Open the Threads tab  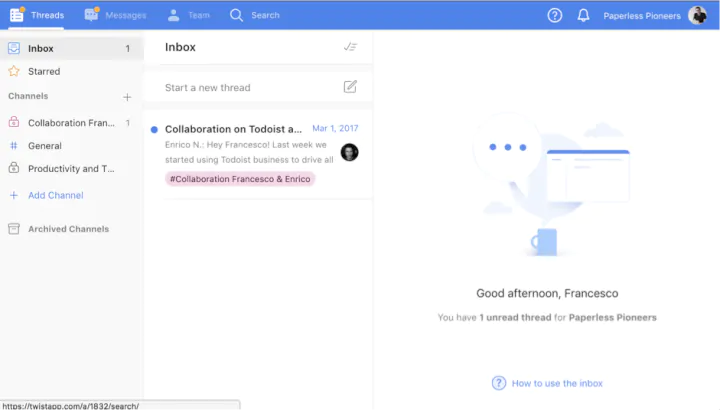pyautogui.click(x=37, y=15)
